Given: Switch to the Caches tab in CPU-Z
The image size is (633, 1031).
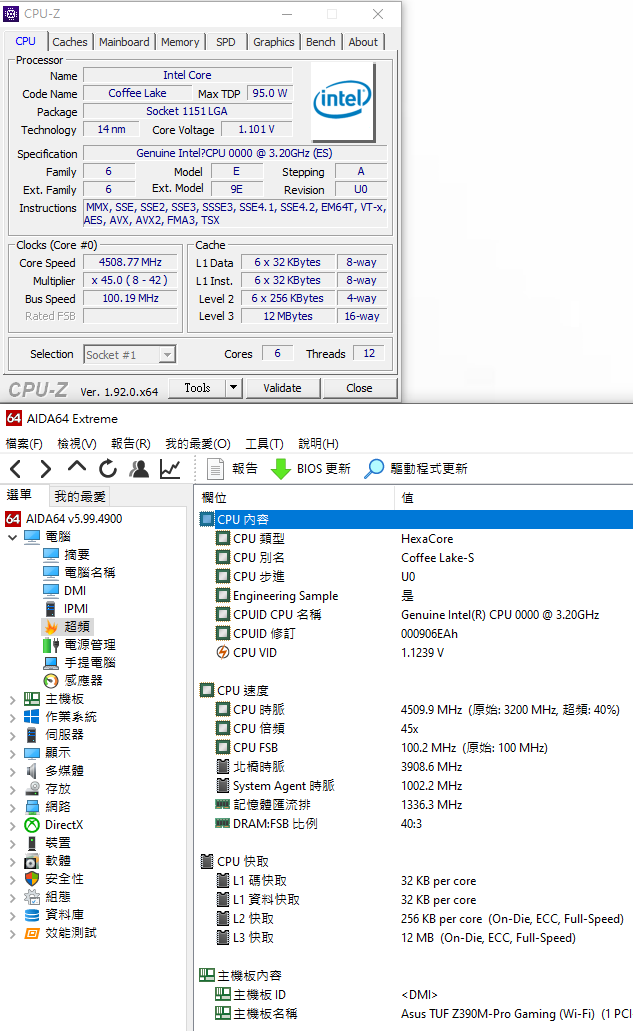Looking at the screenshot, I should pyautogui.click(x=70, y=42).
